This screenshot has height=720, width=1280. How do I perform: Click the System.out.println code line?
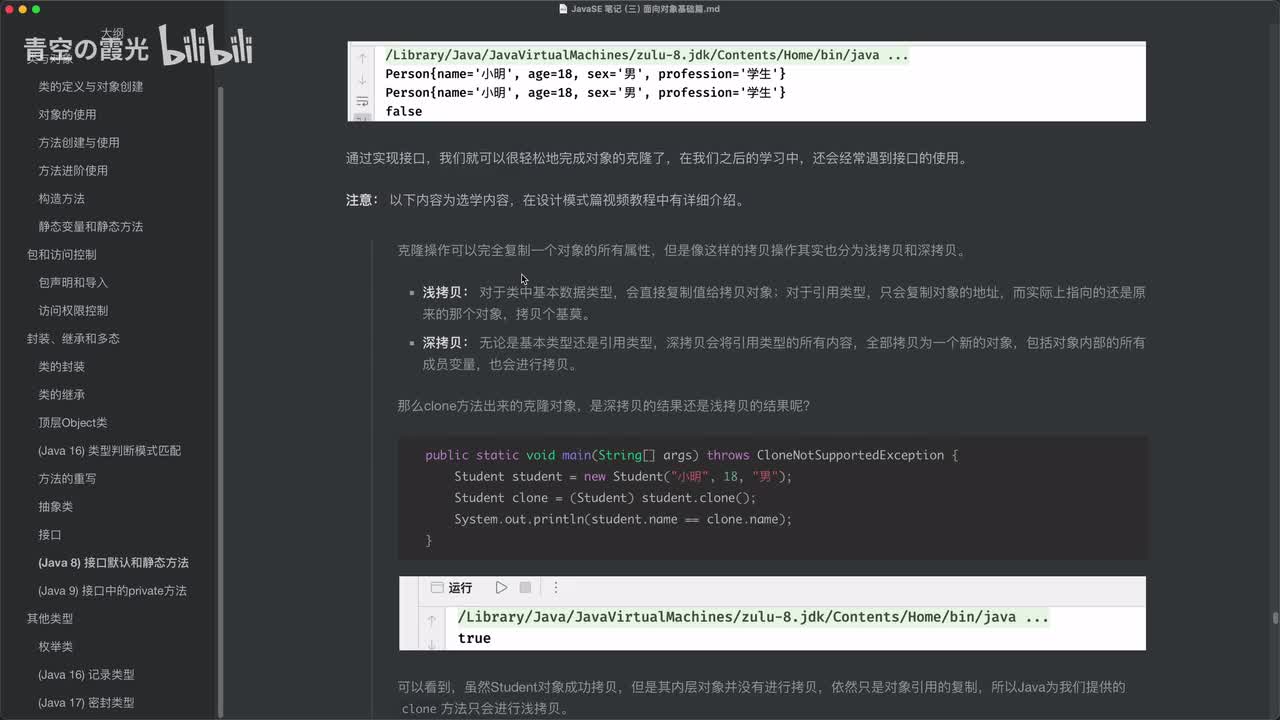tap(622, 519)
